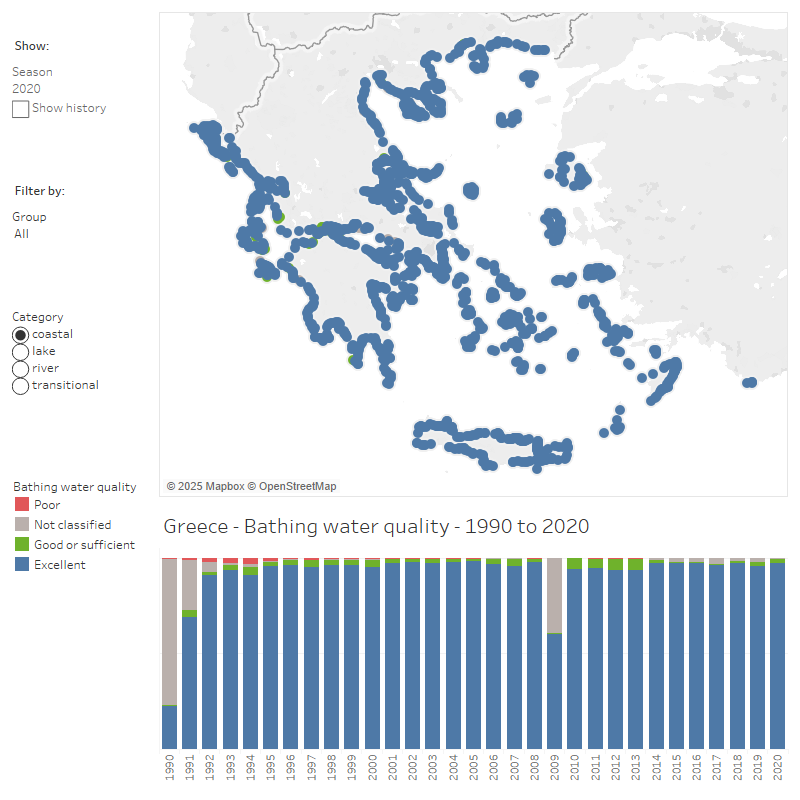Click the chart title Greece - Bathing water quality
Image resolution: width=800 pixels, height=800 pixels.
(376, 526)
